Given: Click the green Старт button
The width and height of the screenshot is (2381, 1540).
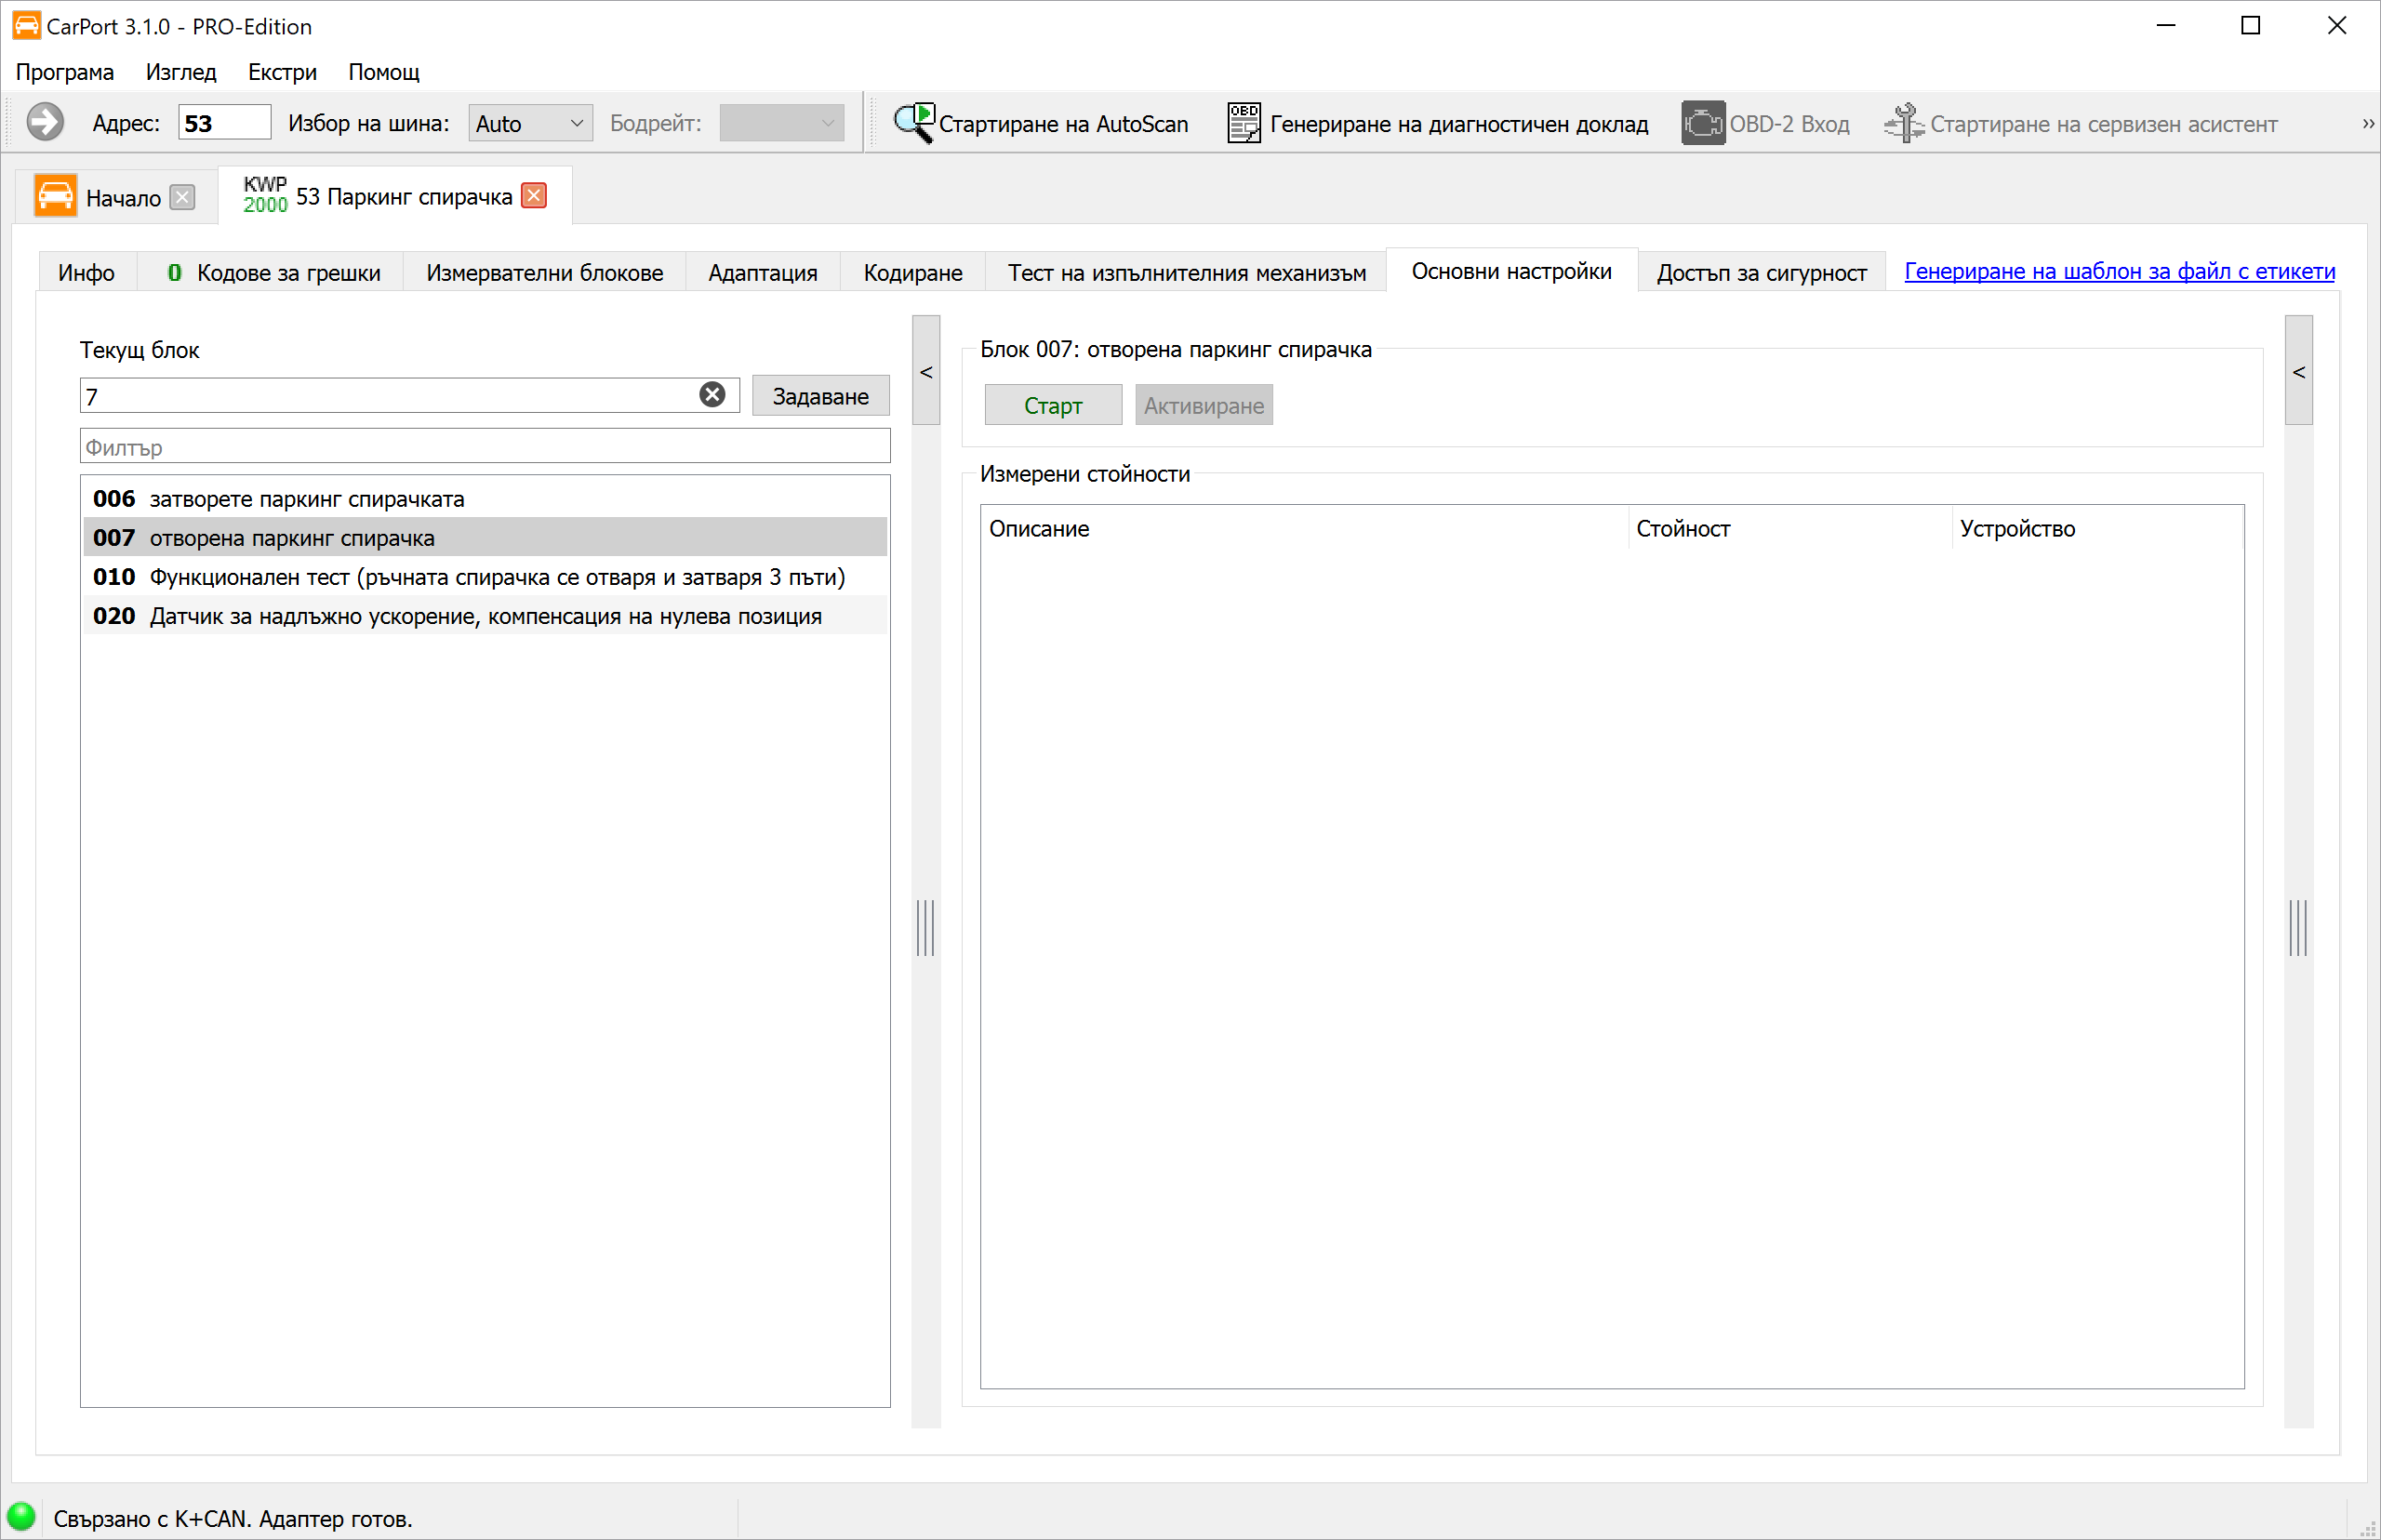Looking at the screenshot, I should tap(1053, 405).
